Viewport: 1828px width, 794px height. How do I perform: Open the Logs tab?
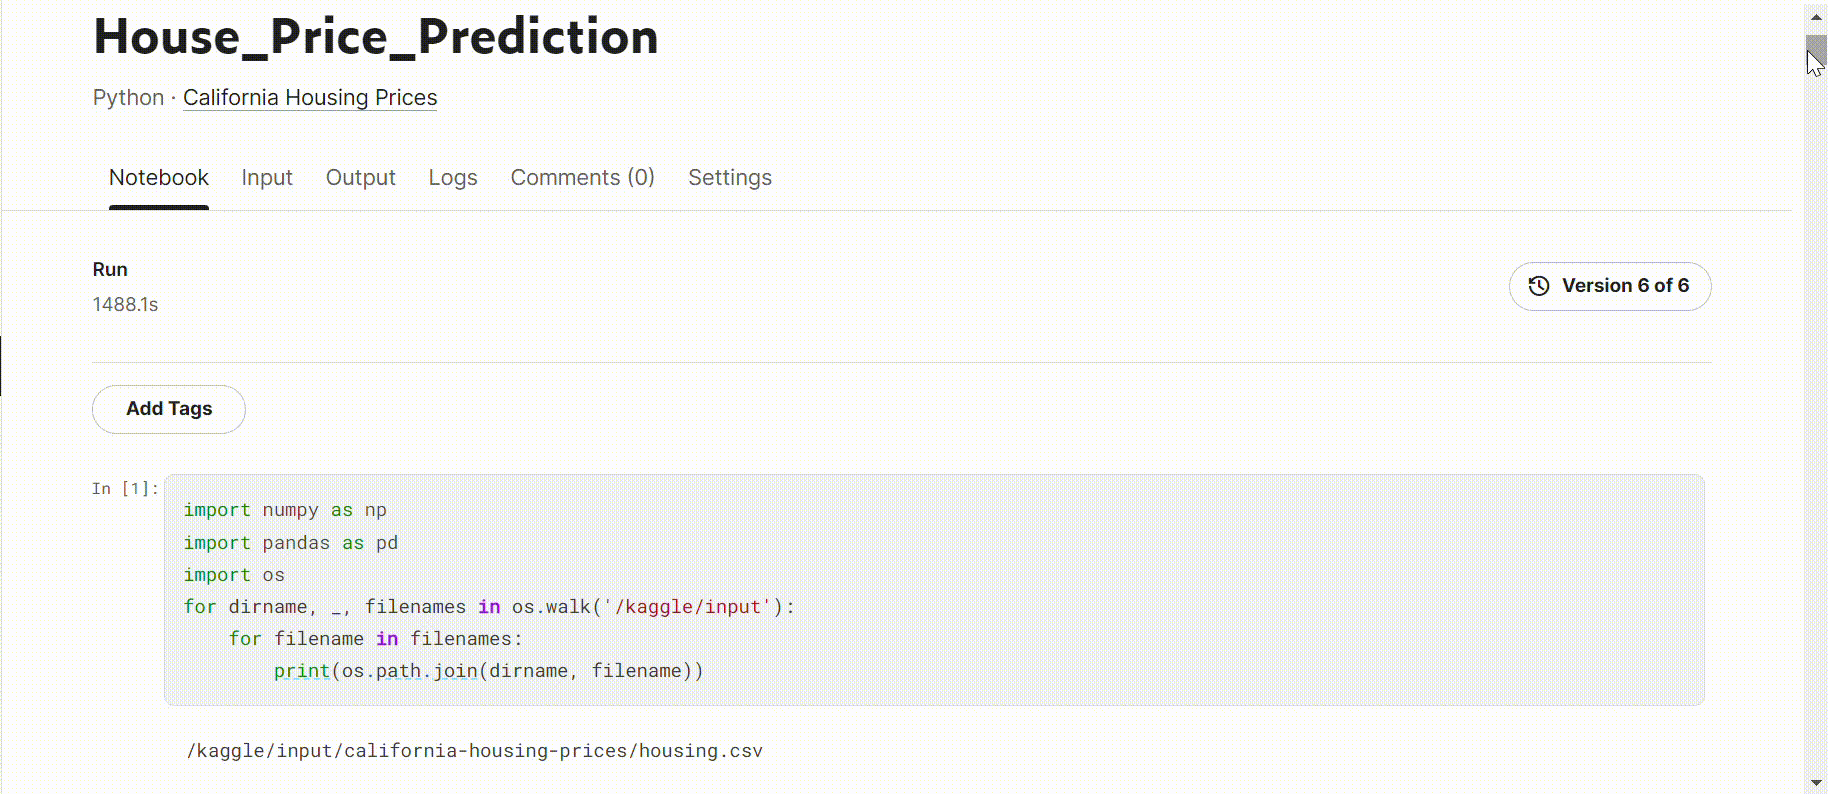click(x=453, y=178)
